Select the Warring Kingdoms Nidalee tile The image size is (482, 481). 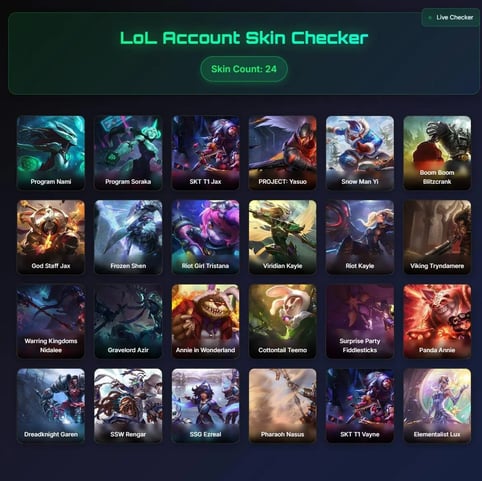pos(51,321)
